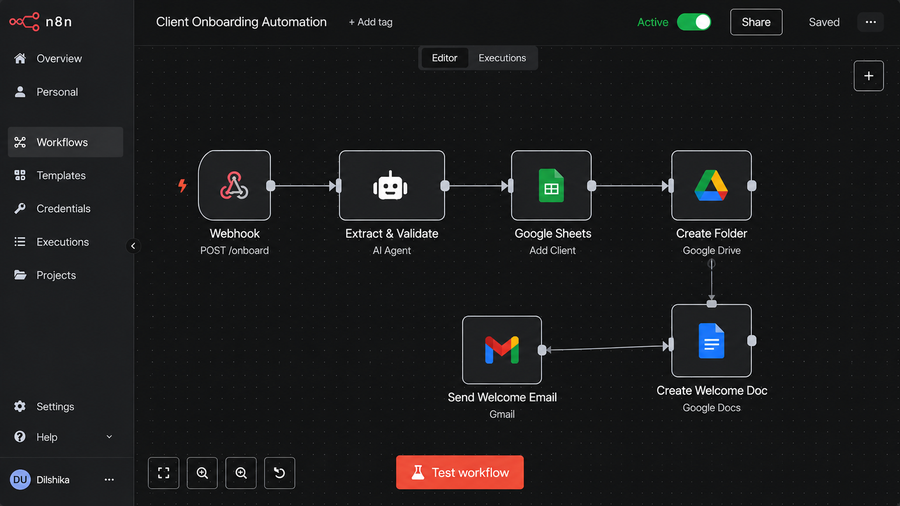Click the Help question mark icon
Viewport: 900px width, 506px height.
click(x=20, y=437)
